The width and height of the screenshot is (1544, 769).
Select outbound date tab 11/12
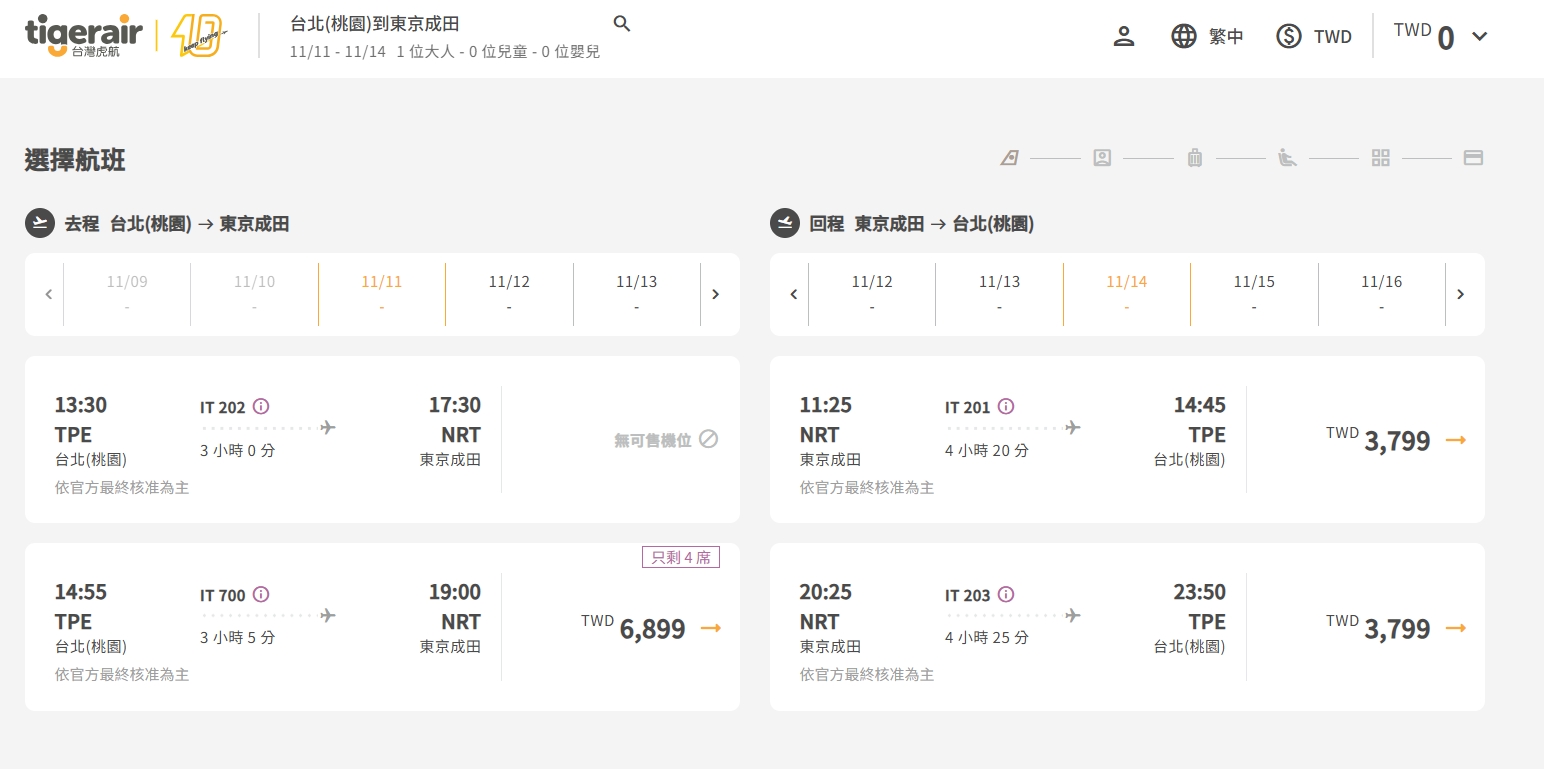tap(509, 293)
